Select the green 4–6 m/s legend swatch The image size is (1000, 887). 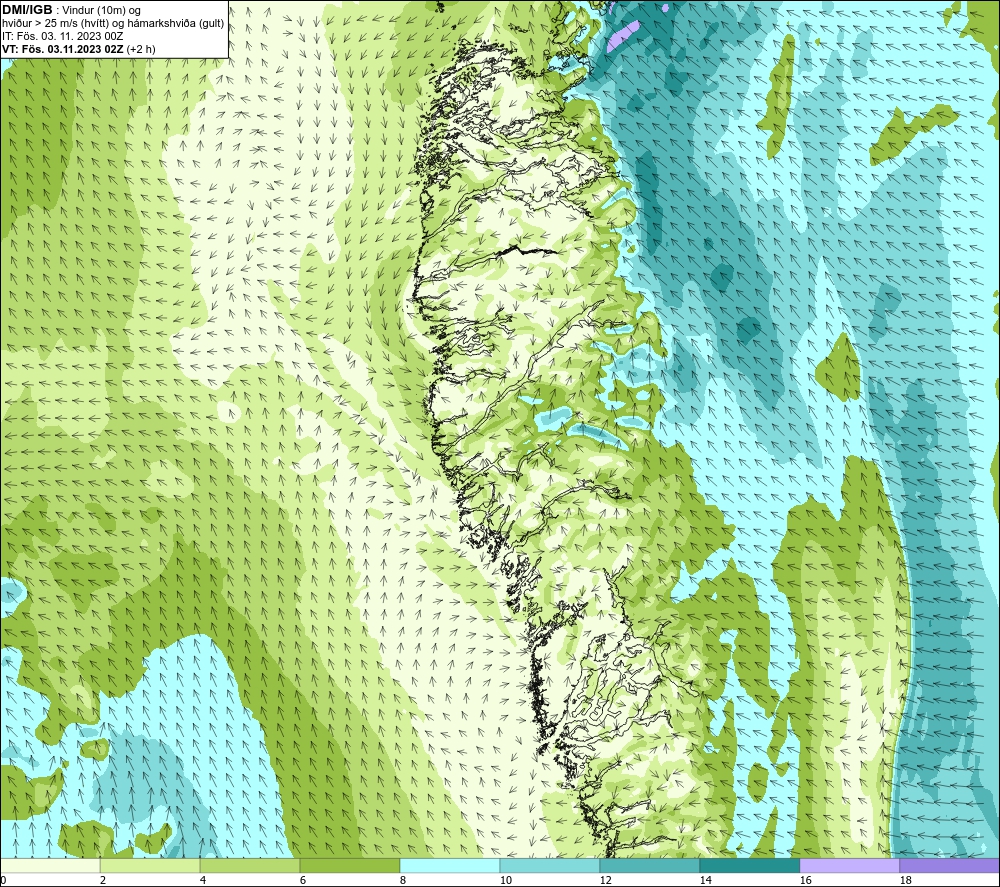point(250,865)
